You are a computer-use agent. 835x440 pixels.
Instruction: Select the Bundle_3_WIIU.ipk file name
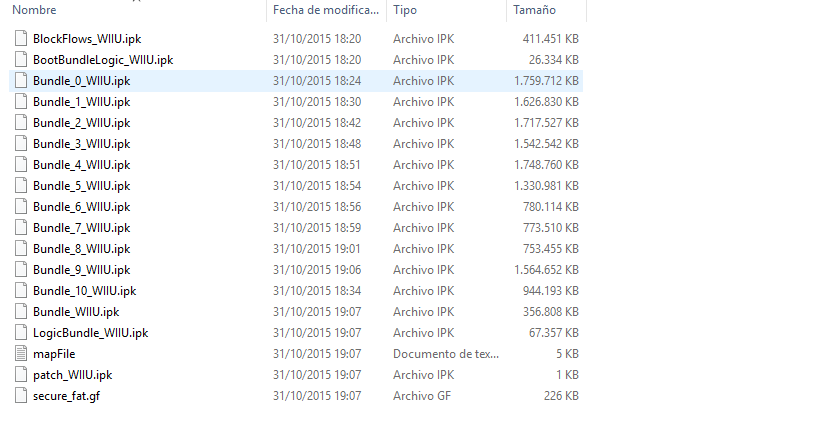tap(81, 144)
